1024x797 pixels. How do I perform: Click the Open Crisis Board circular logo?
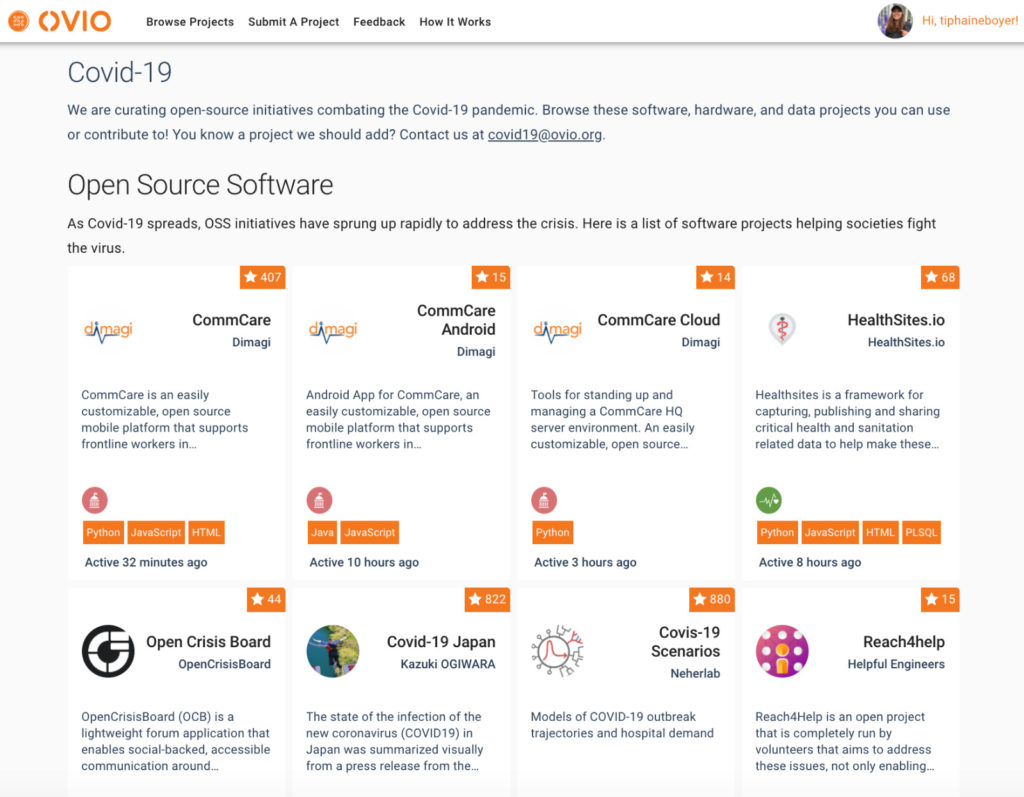click(108, 651)
